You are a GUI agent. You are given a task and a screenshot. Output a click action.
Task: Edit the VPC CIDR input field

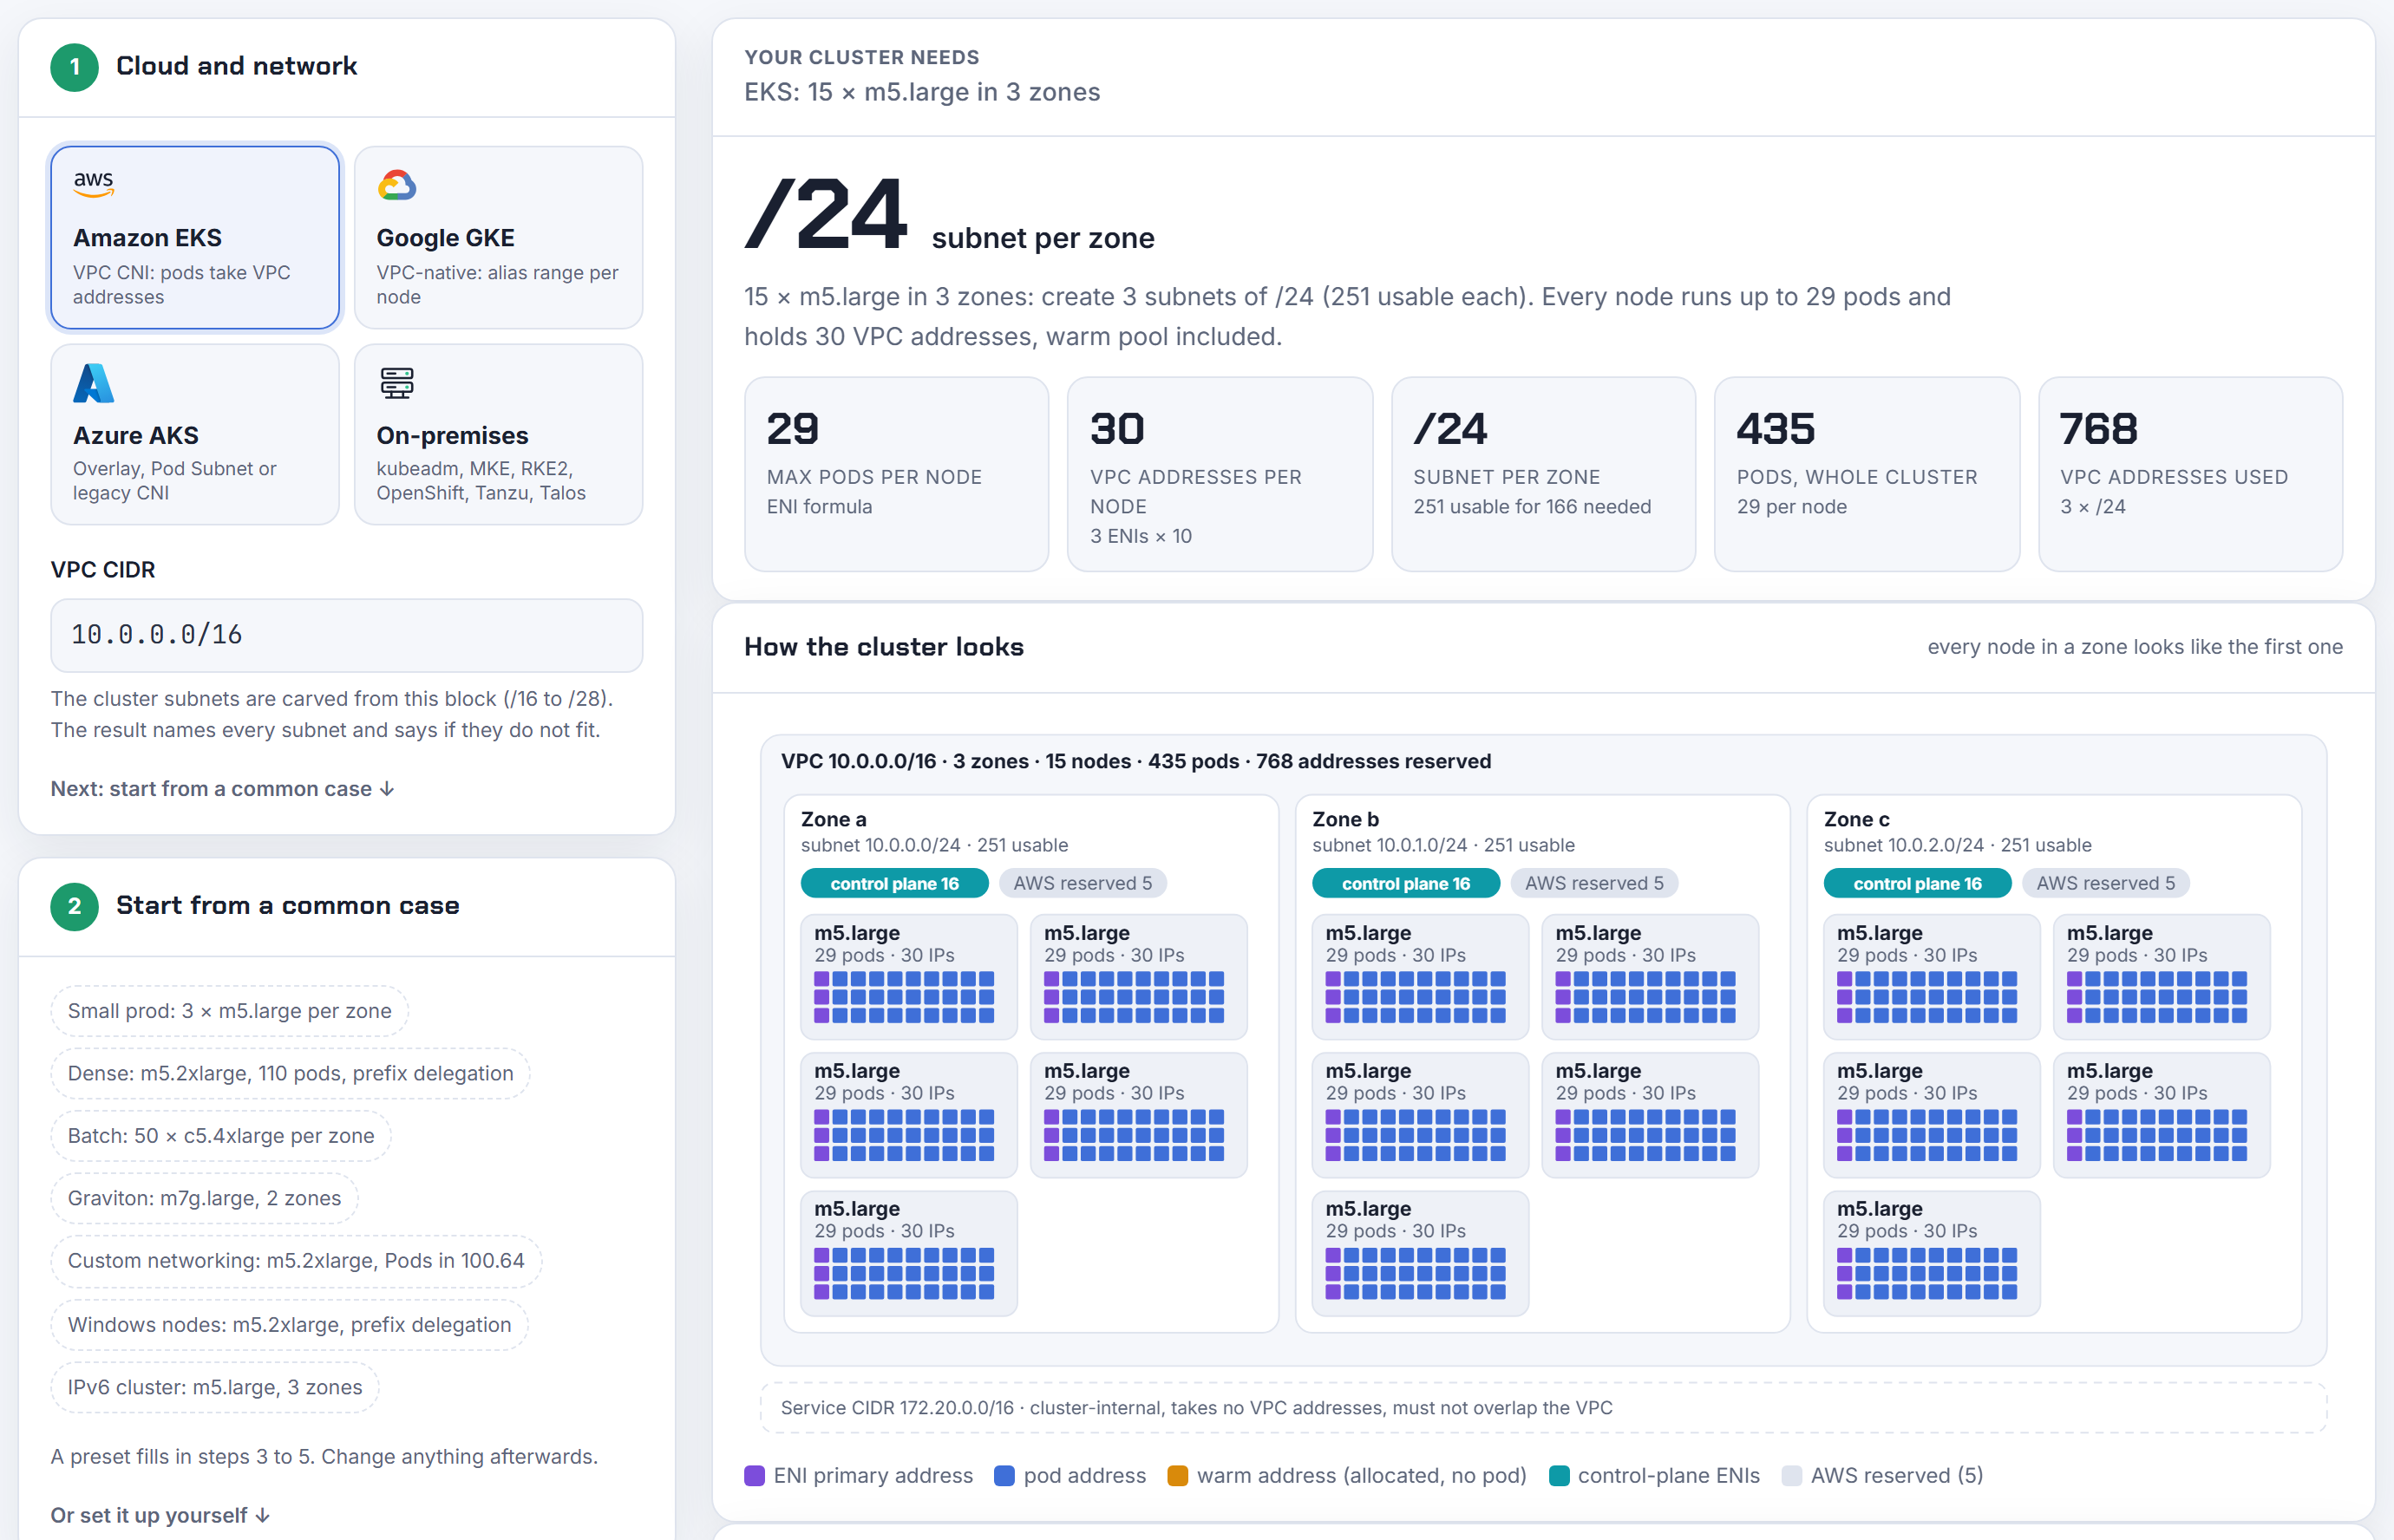coord(347,635)
